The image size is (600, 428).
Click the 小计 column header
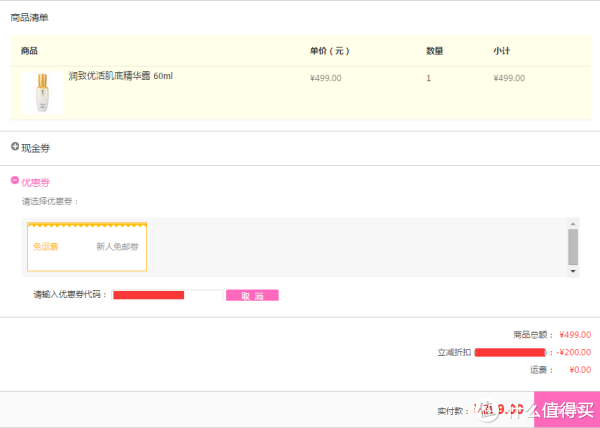click(501, 51)
